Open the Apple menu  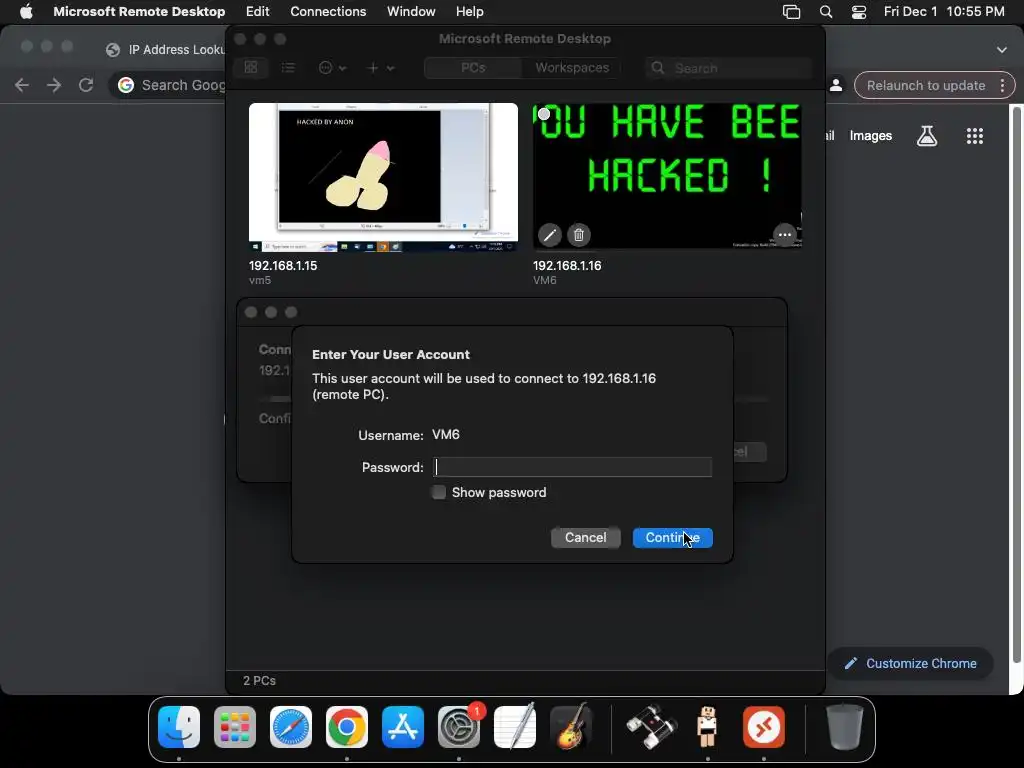tap(26, 11)
